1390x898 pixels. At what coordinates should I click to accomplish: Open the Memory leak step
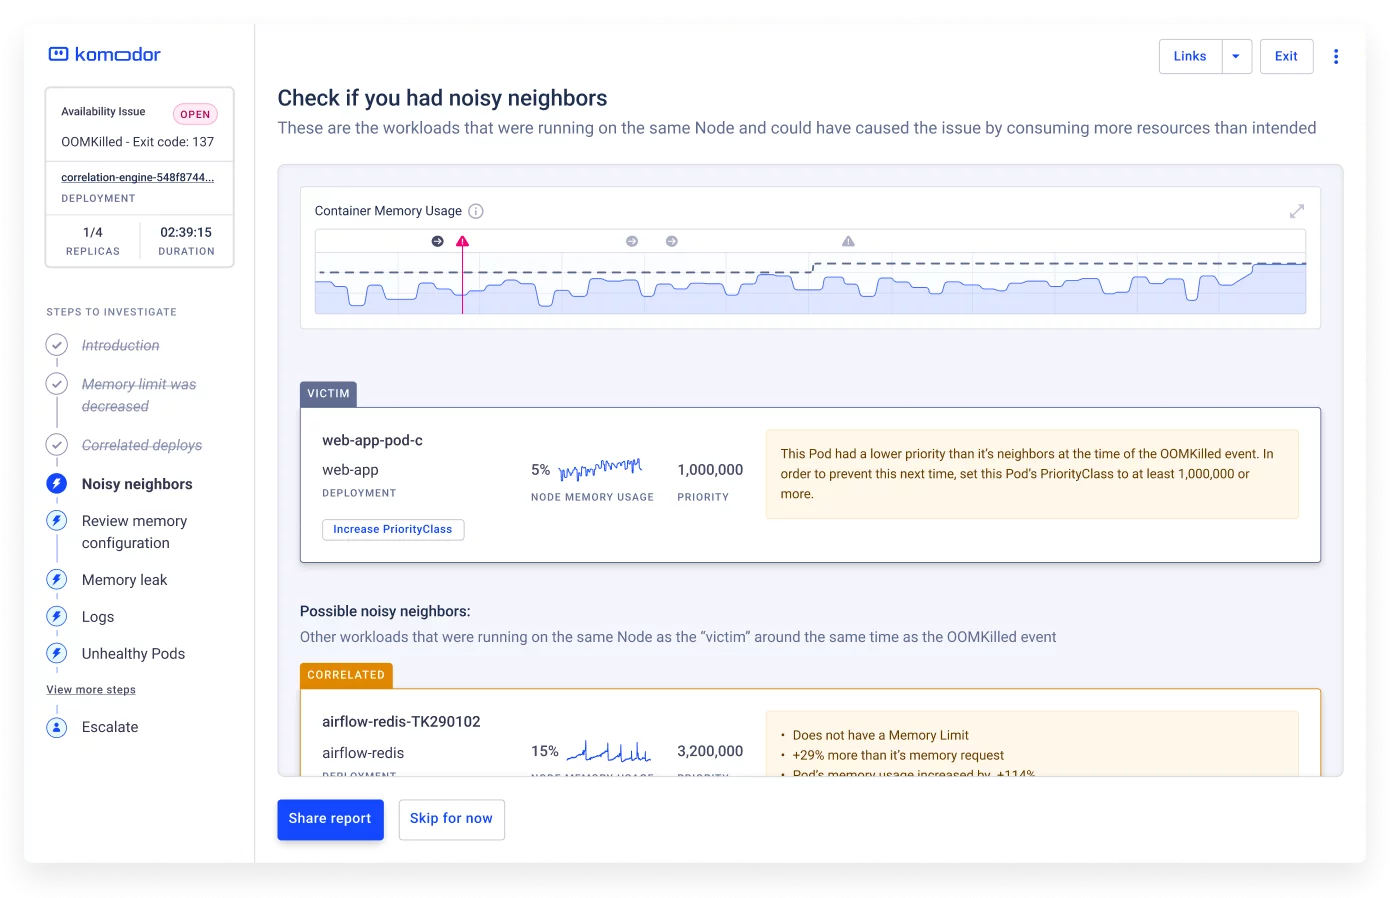click(x=124, y=580)
